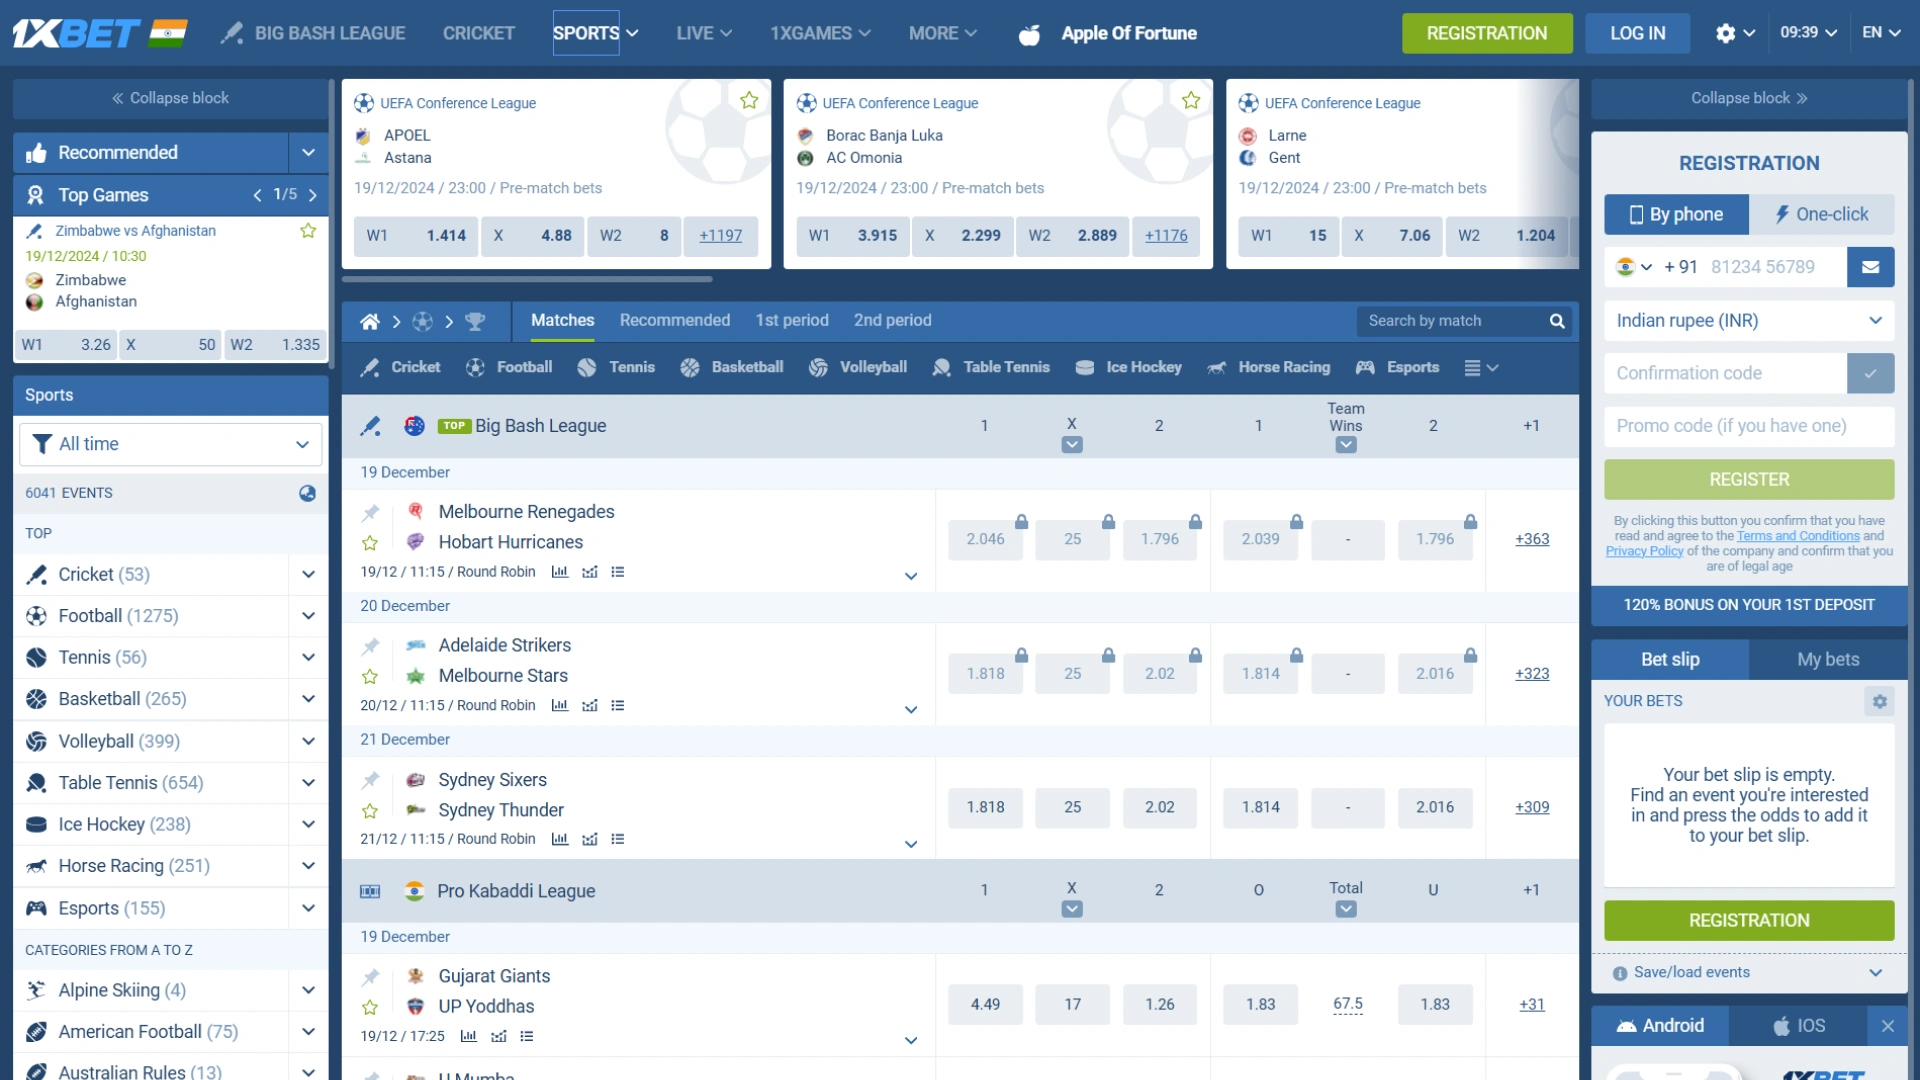The width and height of the screenshot is (1920, 1080).
Task: Click the Tennis sport icon in sidebar
Action: coord(38,657)
